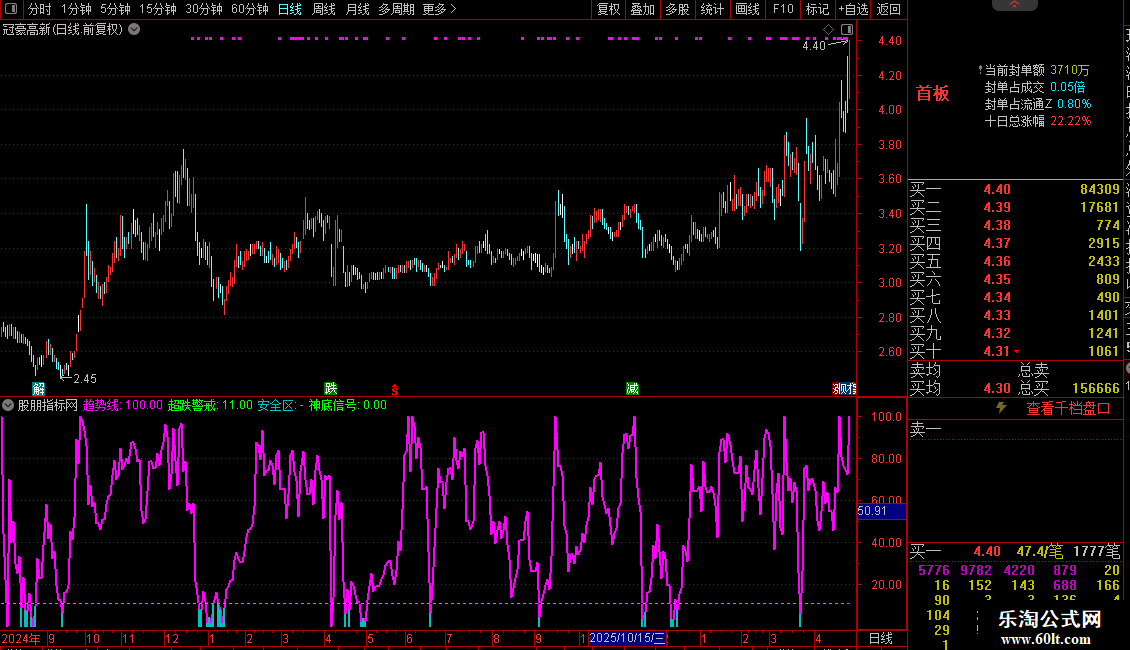Open the 多周期 multi-period view
The image size is (1130, 650).
tap(396, 9)
